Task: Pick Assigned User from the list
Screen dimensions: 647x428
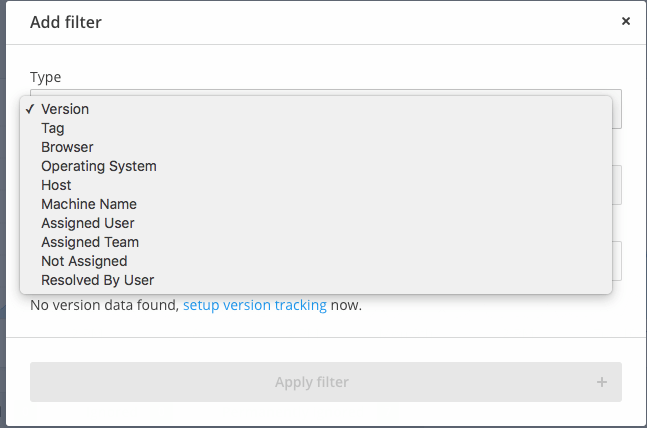Action: coord(87,223)
